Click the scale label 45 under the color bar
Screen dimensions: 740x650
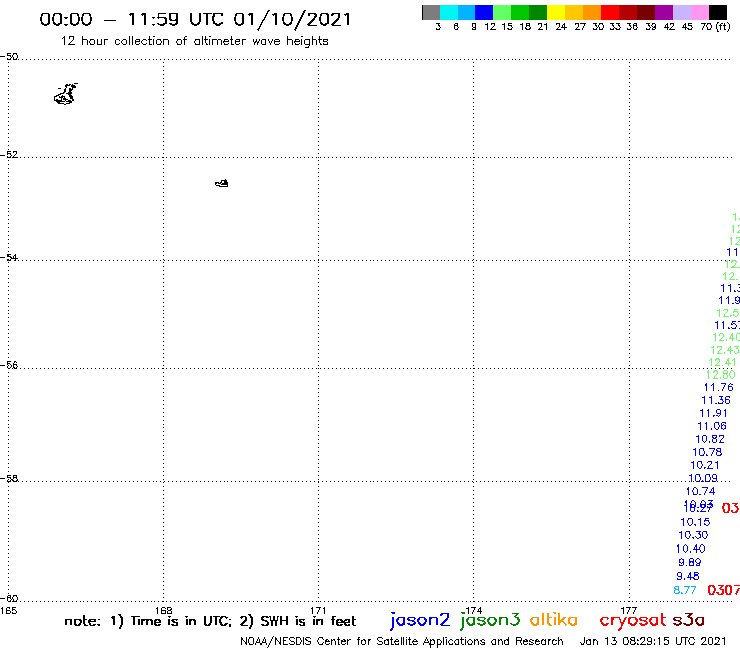(x=687, y=27)
